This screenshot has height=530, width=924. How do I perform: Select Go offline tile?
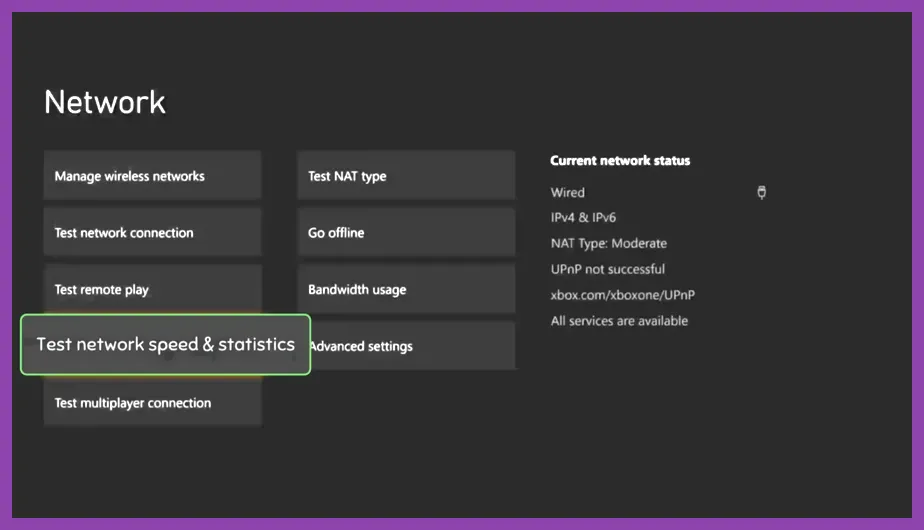coord(406,232)
